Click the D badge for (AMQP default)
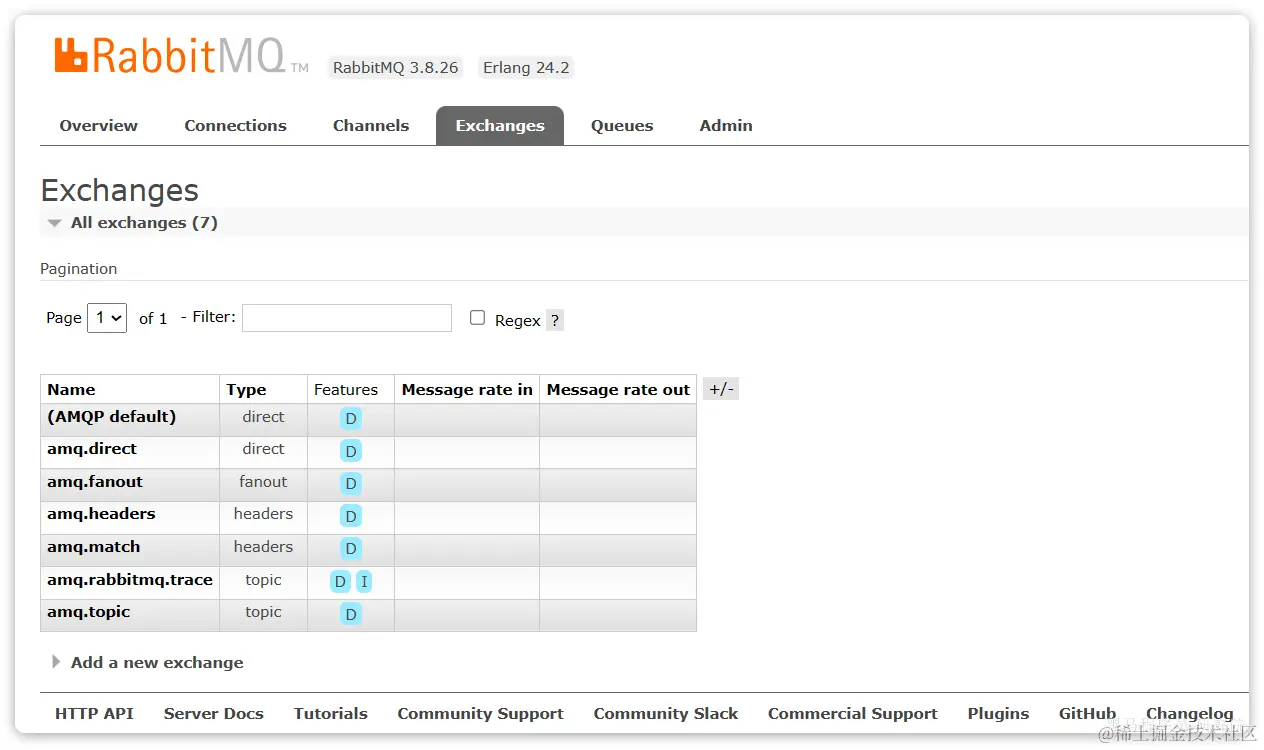Viewport: 1264px width, 750px height. [351, 418]
